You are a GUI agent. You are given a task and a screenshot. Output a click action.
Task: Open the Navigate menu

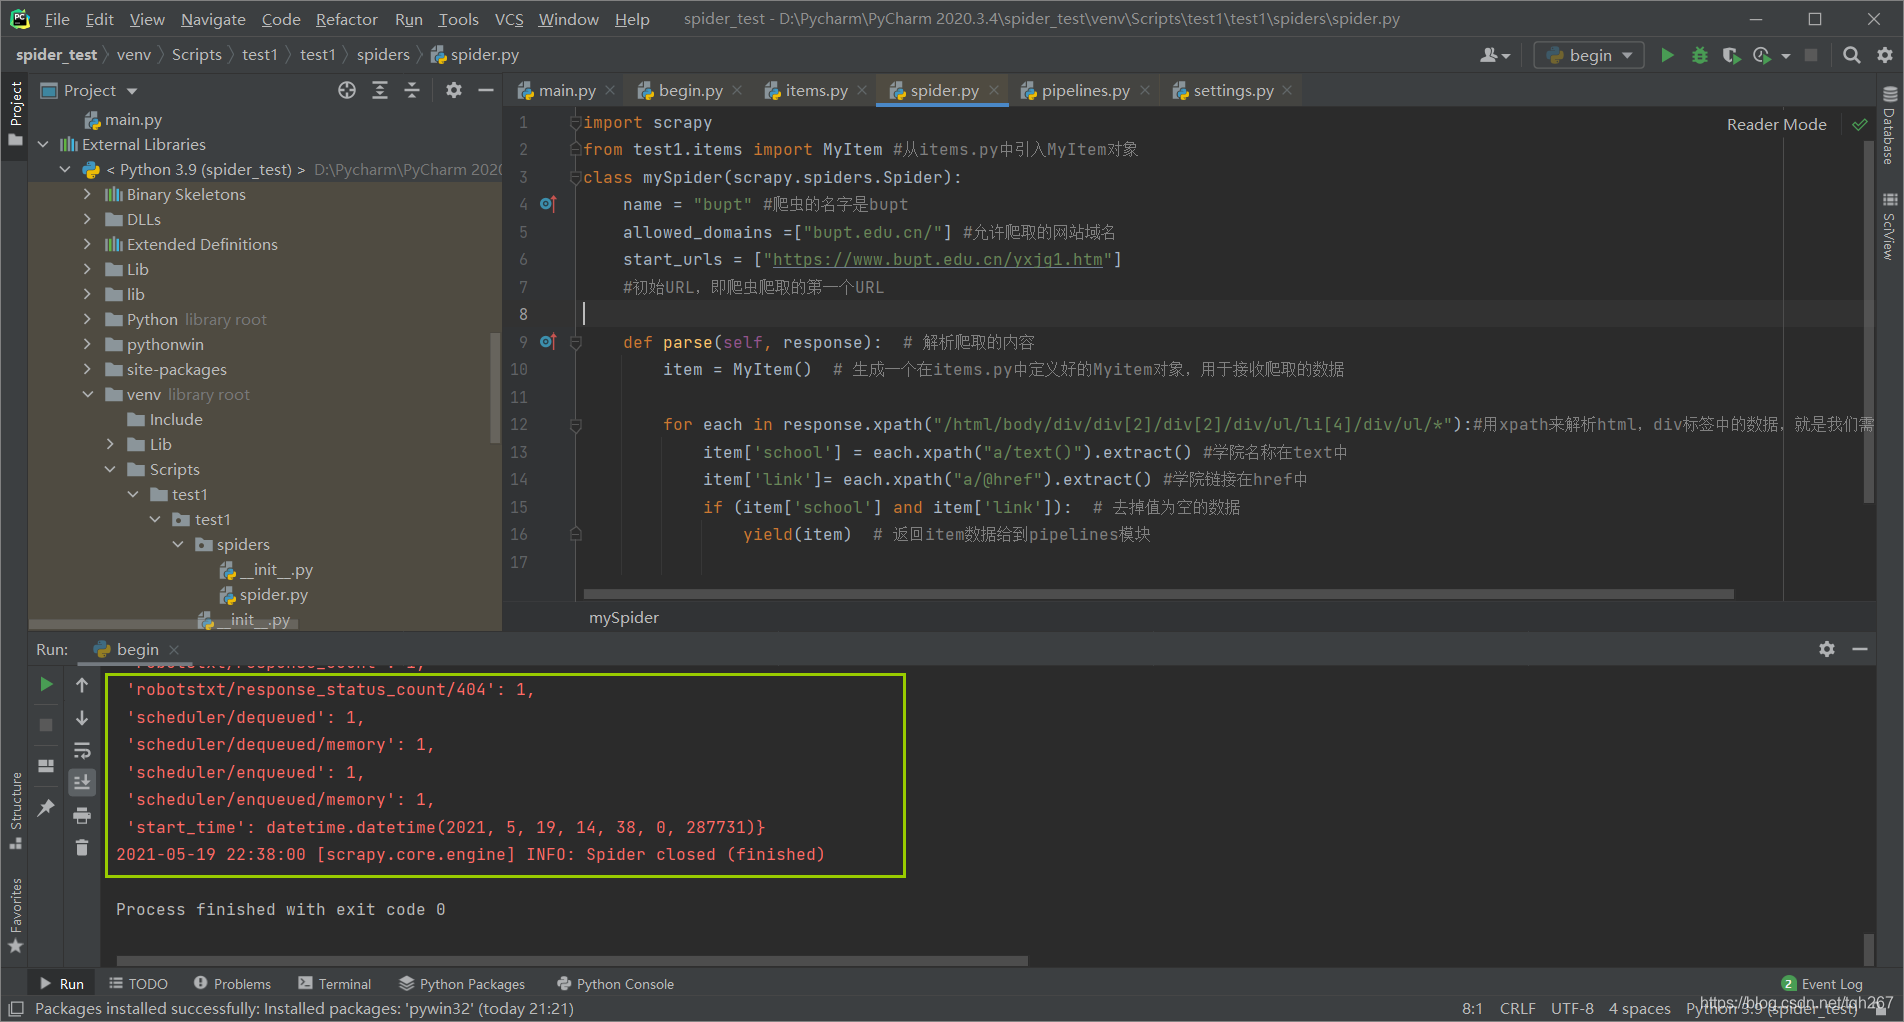pos(213,19)
